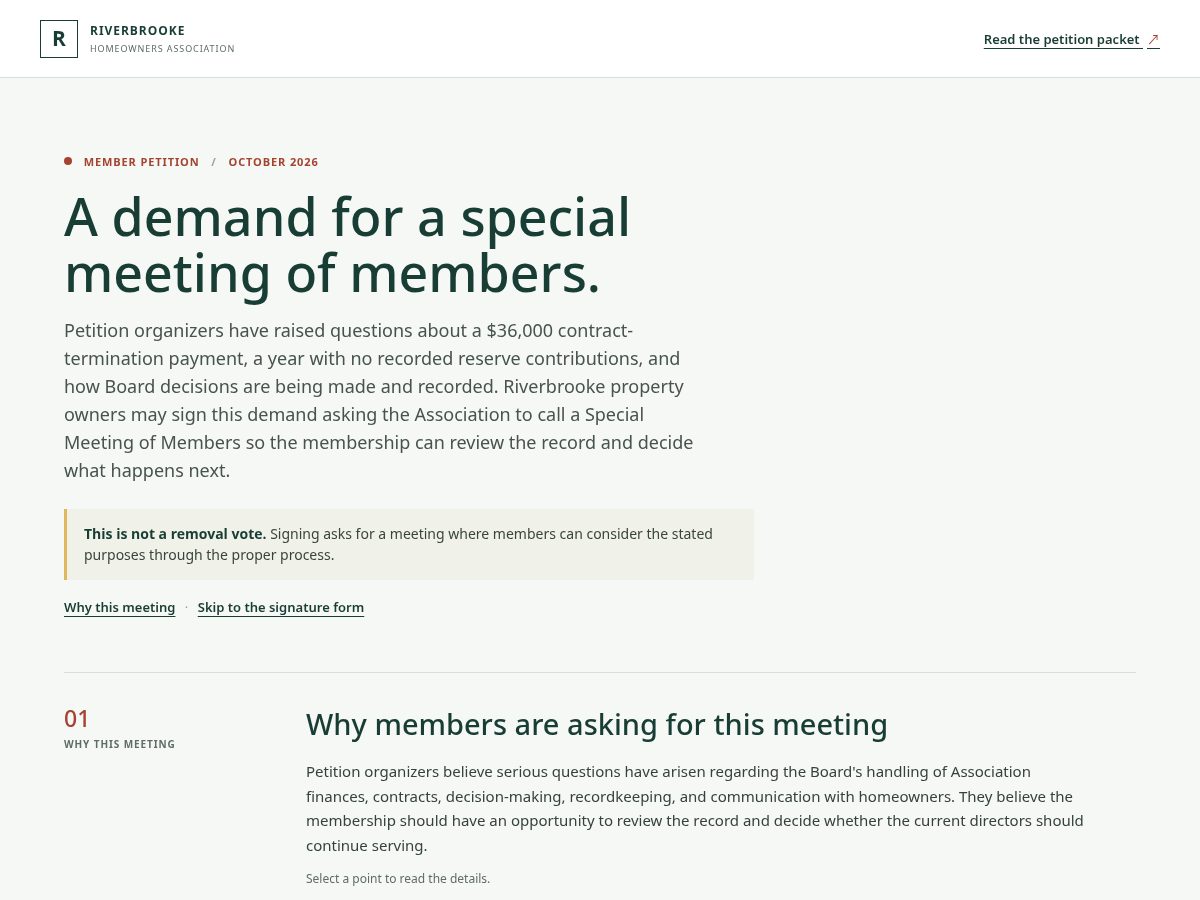Click the intro paragraph mentioning $36,000 payment

point(379,400)
